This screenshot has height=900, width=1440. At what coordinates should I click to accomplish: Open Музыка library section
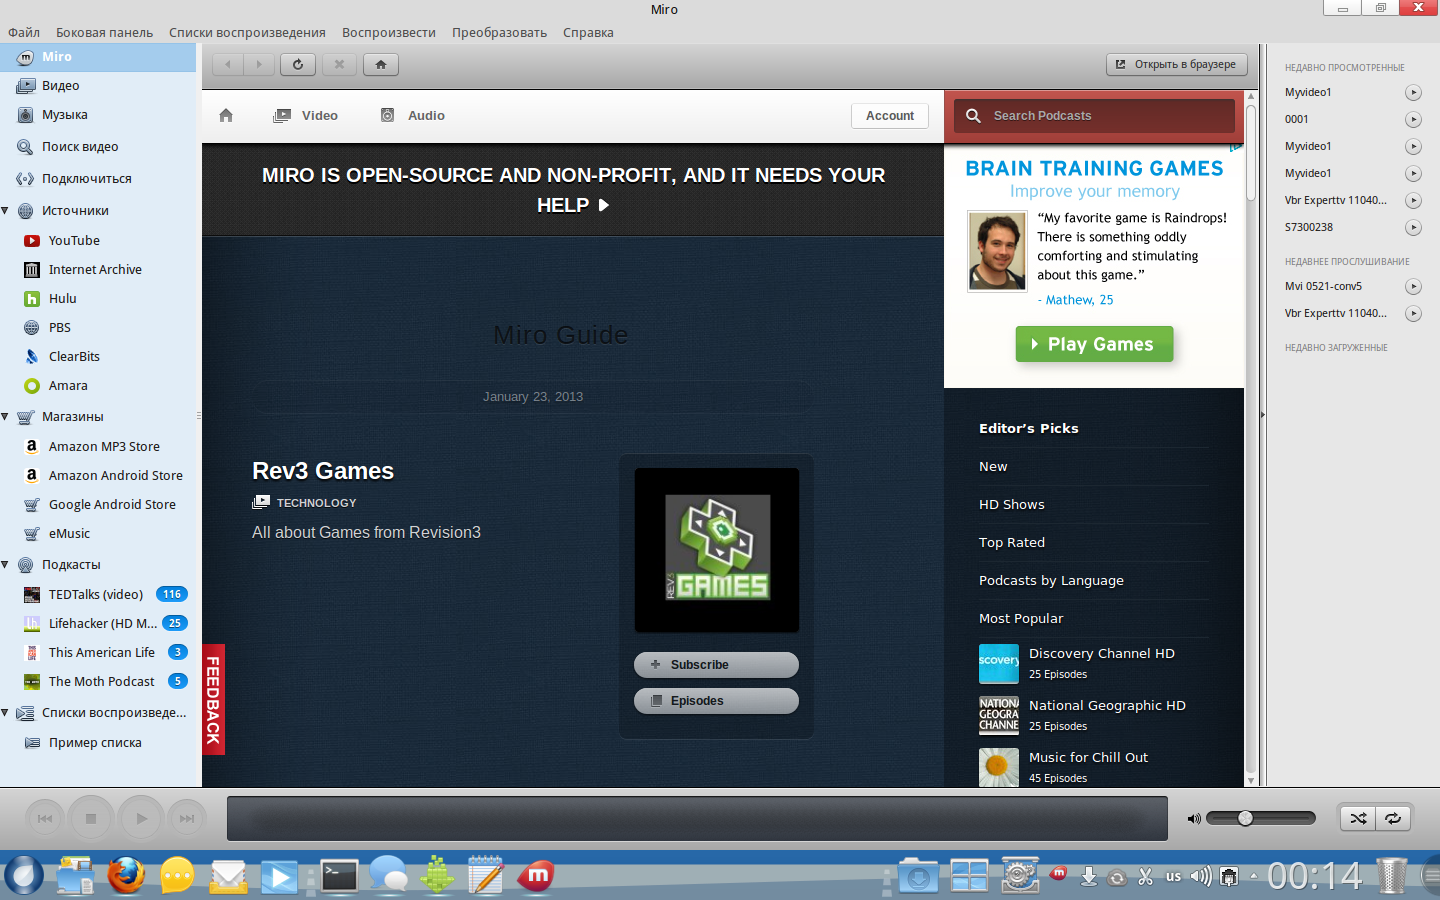[98, 115]
